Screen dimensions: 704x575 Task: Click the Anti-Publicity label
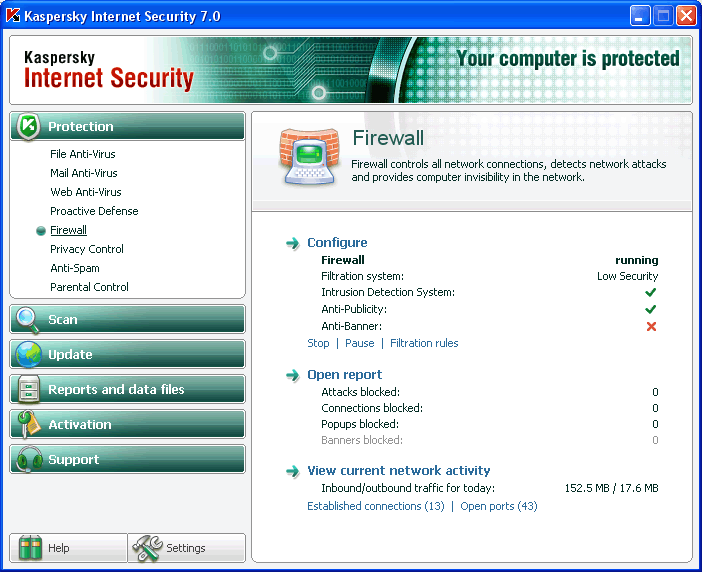pos(354,309)
